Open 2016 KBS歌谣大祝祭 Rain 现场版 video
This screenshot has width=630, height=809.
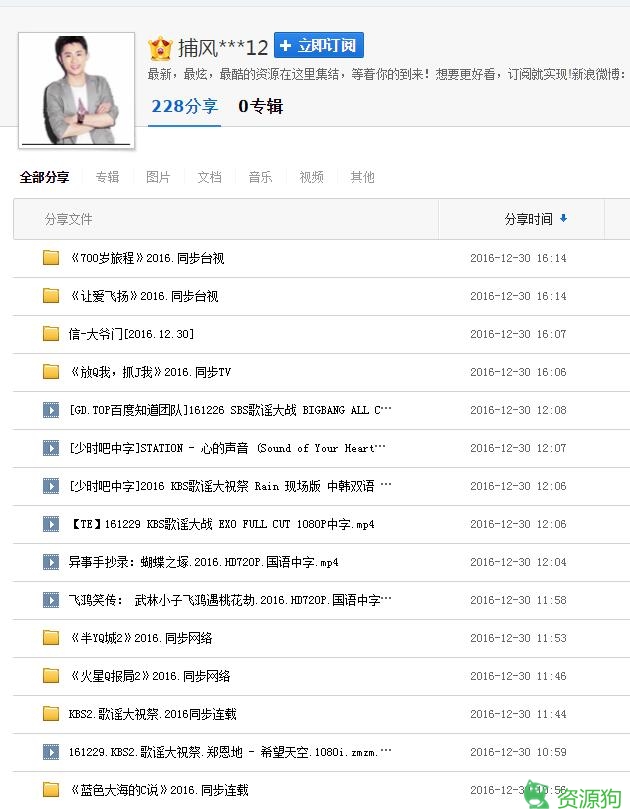click(x=230, y=486)
